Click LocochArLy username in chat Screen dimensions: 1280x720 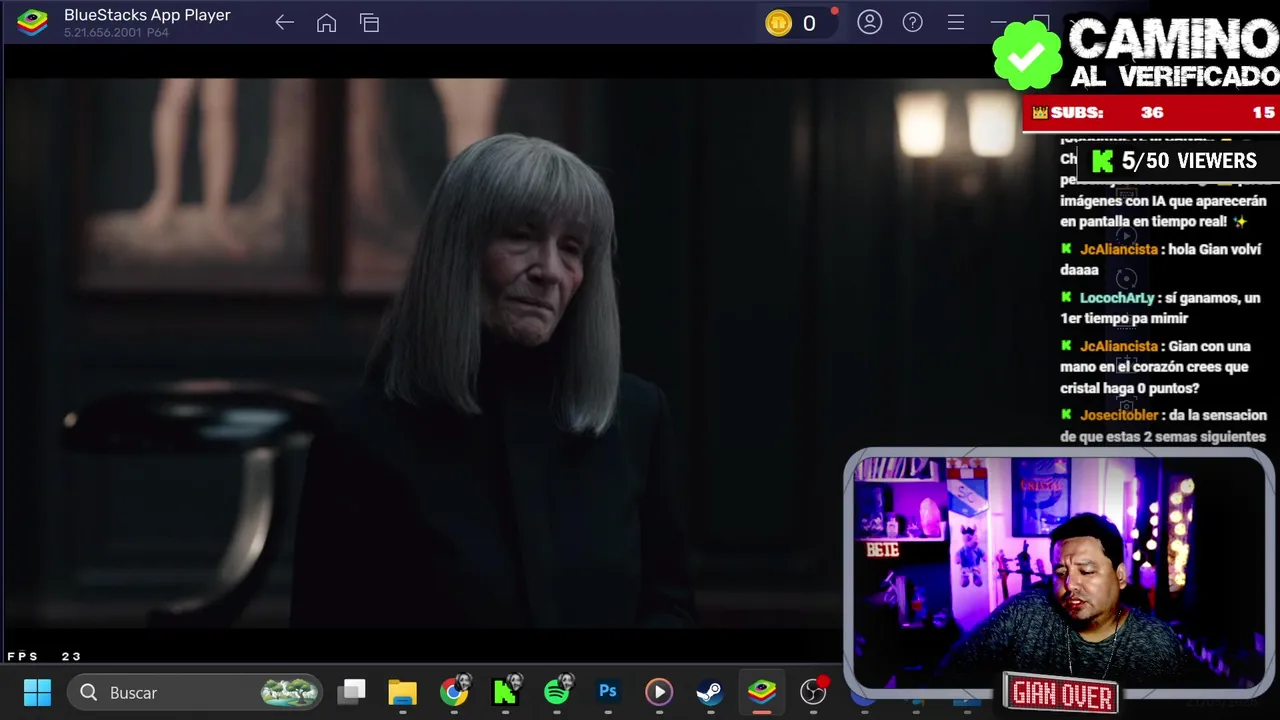tap(1117, 298)
